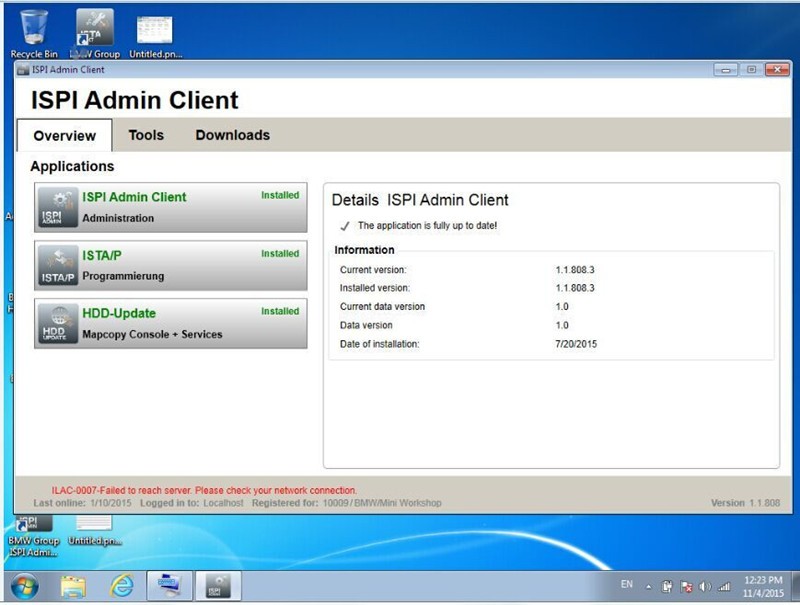
Task: Click the network signal tray icon
Action: click(724, 587)
